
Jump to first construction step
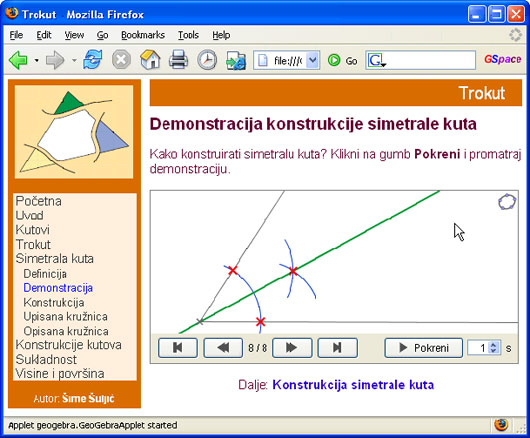point(178,348)
